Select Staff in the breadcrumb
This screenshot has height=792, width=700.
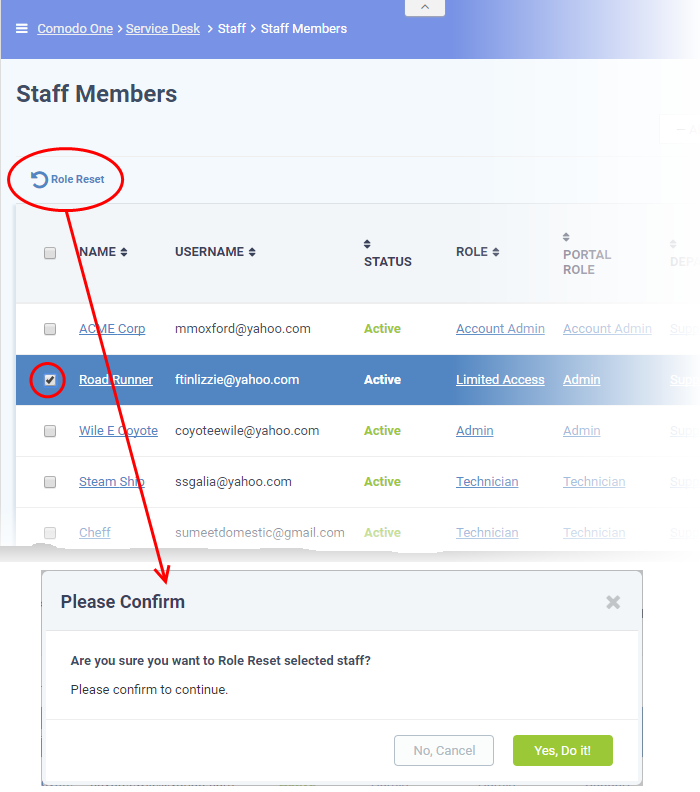231,29
